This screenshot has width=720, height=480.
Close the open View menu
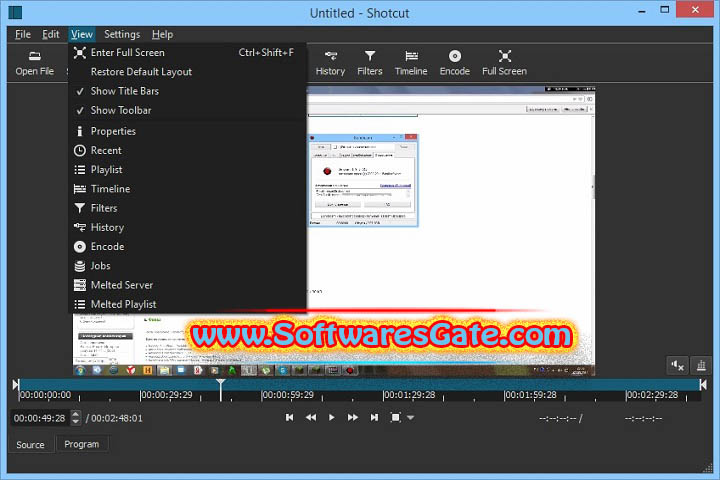pos(82,34)
